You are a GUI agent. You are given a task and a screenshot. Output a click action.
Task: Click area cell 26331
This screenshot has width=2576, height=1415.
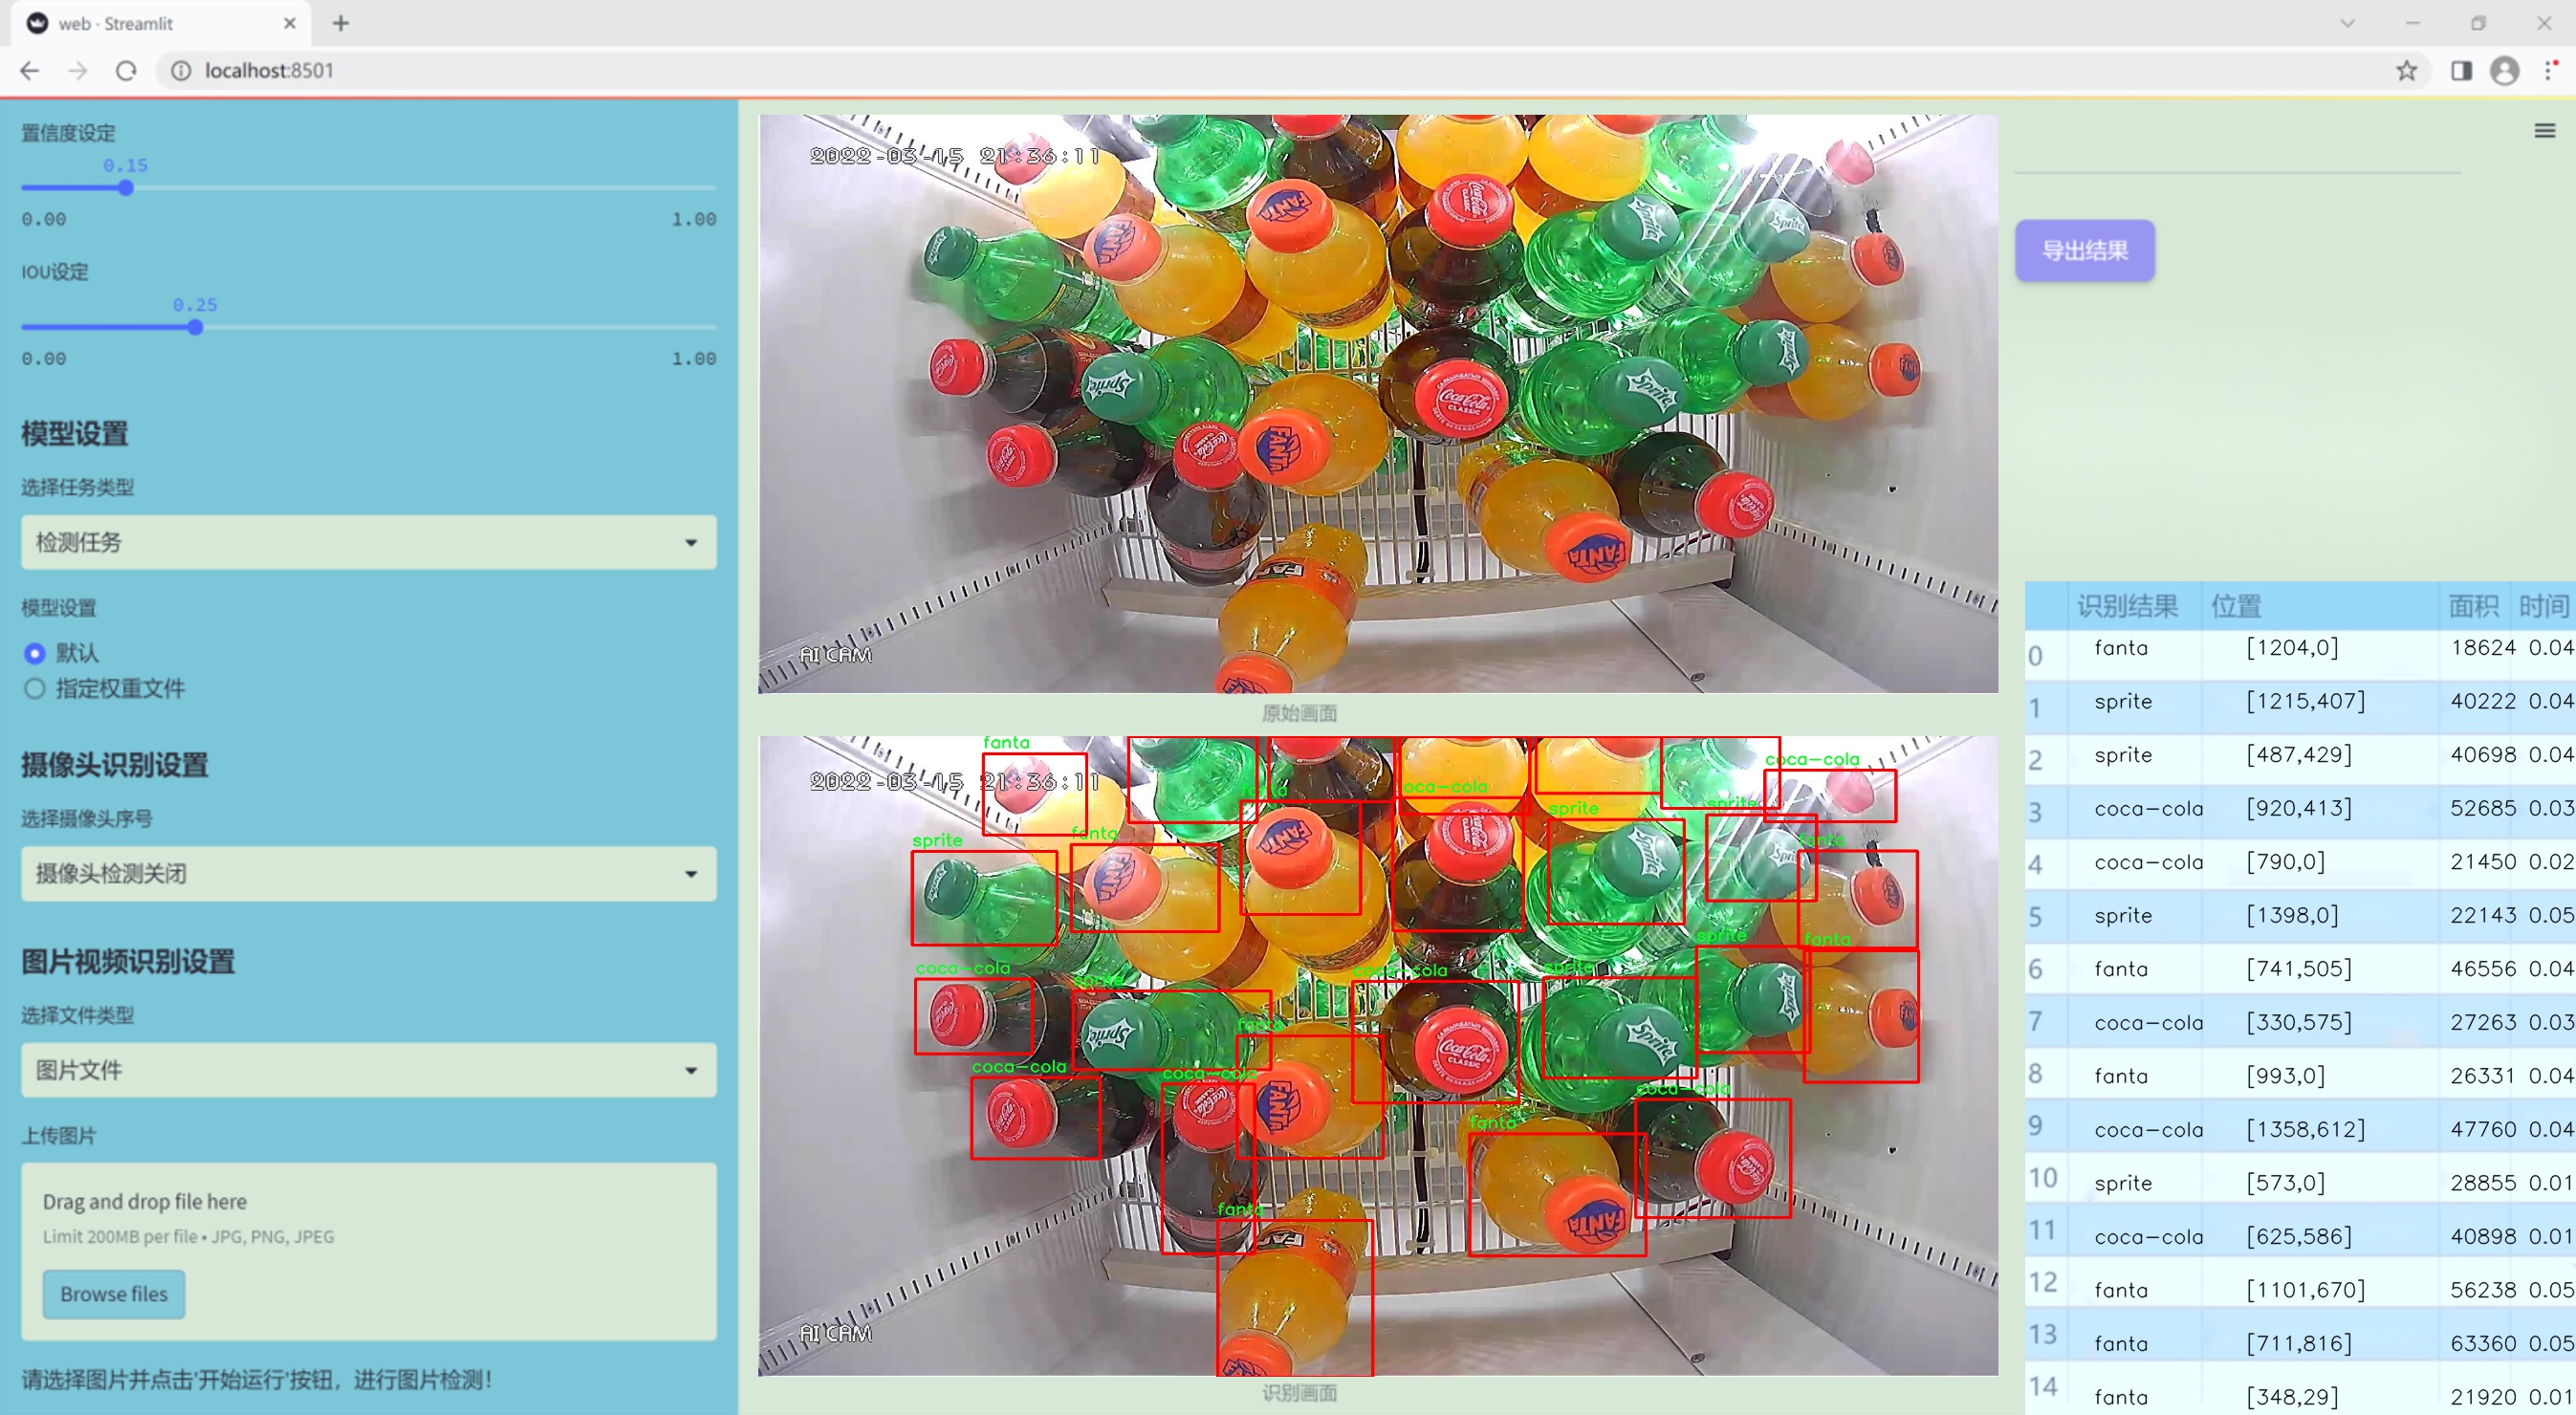pos(2475,1076)
